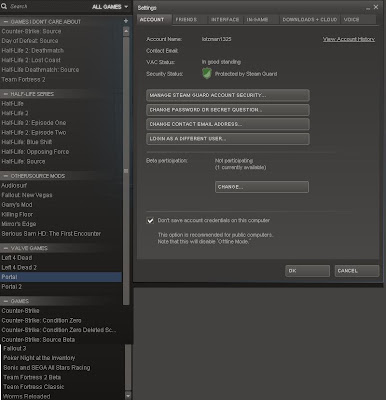Switch to the Interface tab
This screenshot has height=400, width=386.
click(225, 20)
